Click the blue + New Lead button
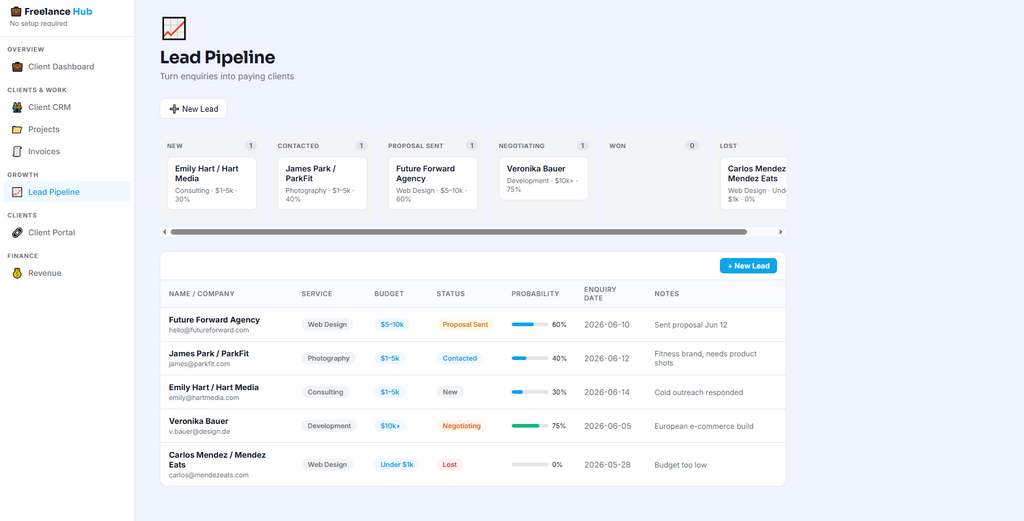Viewport: 1024px width, 521px height. coord(748,266)
